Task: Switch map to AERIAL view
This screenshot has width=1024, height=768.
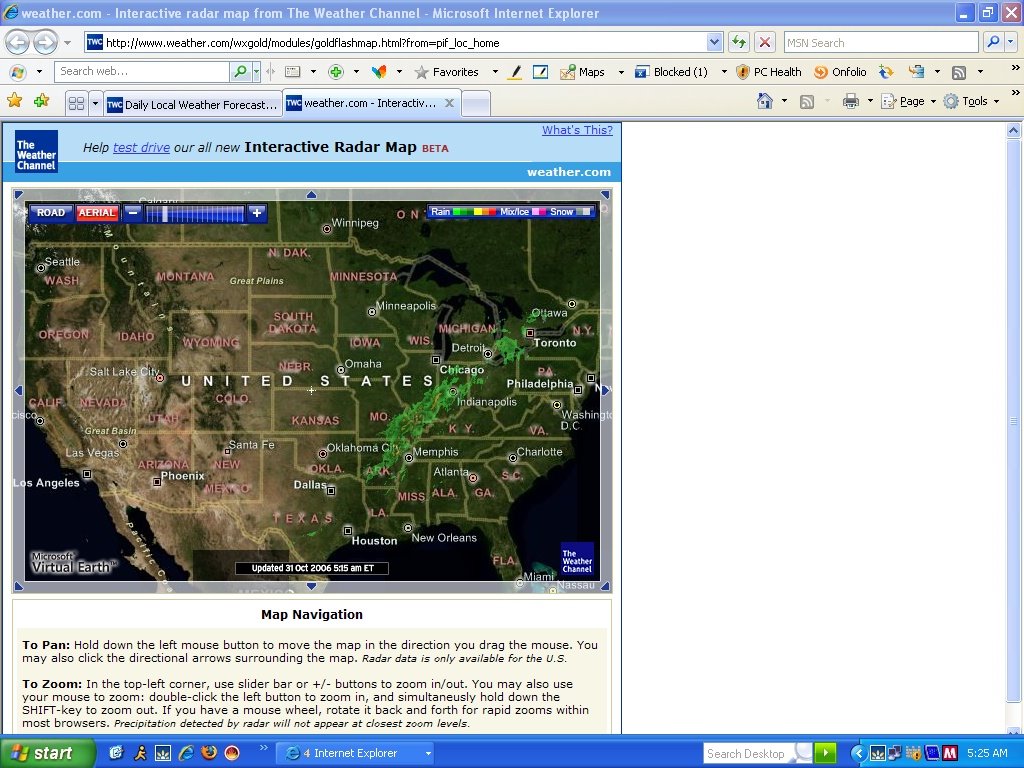Action: (97, 212)
